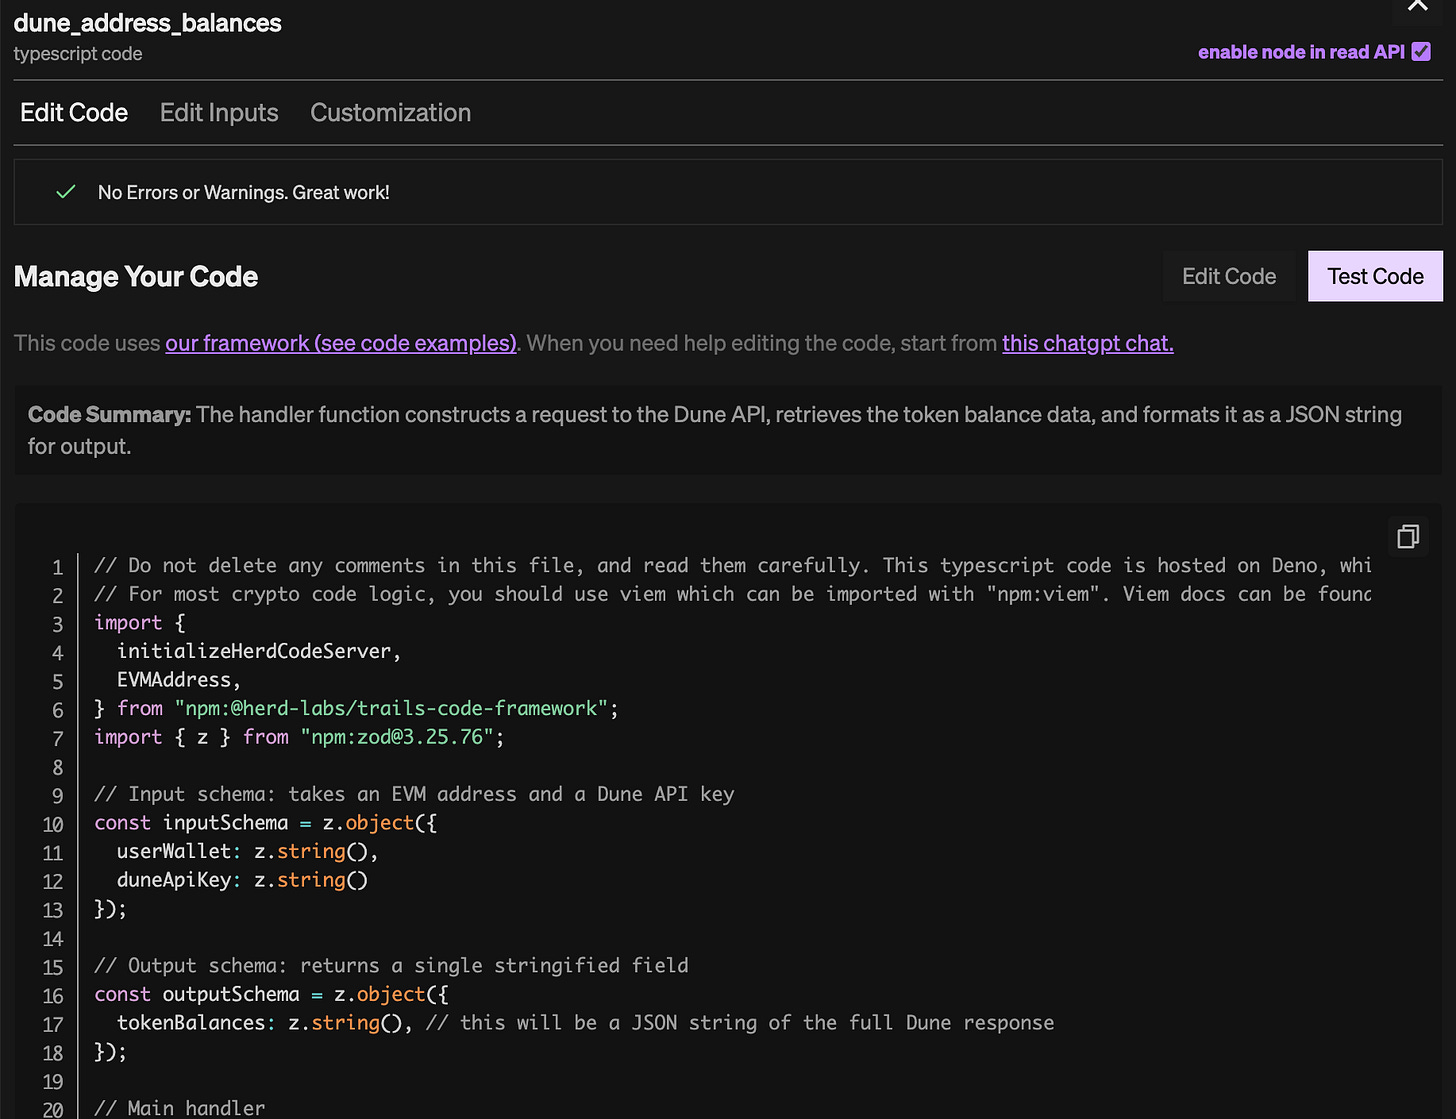Click the green checkmark status icon
This screenshot has height=1119, width=1456.
(66, 192)
